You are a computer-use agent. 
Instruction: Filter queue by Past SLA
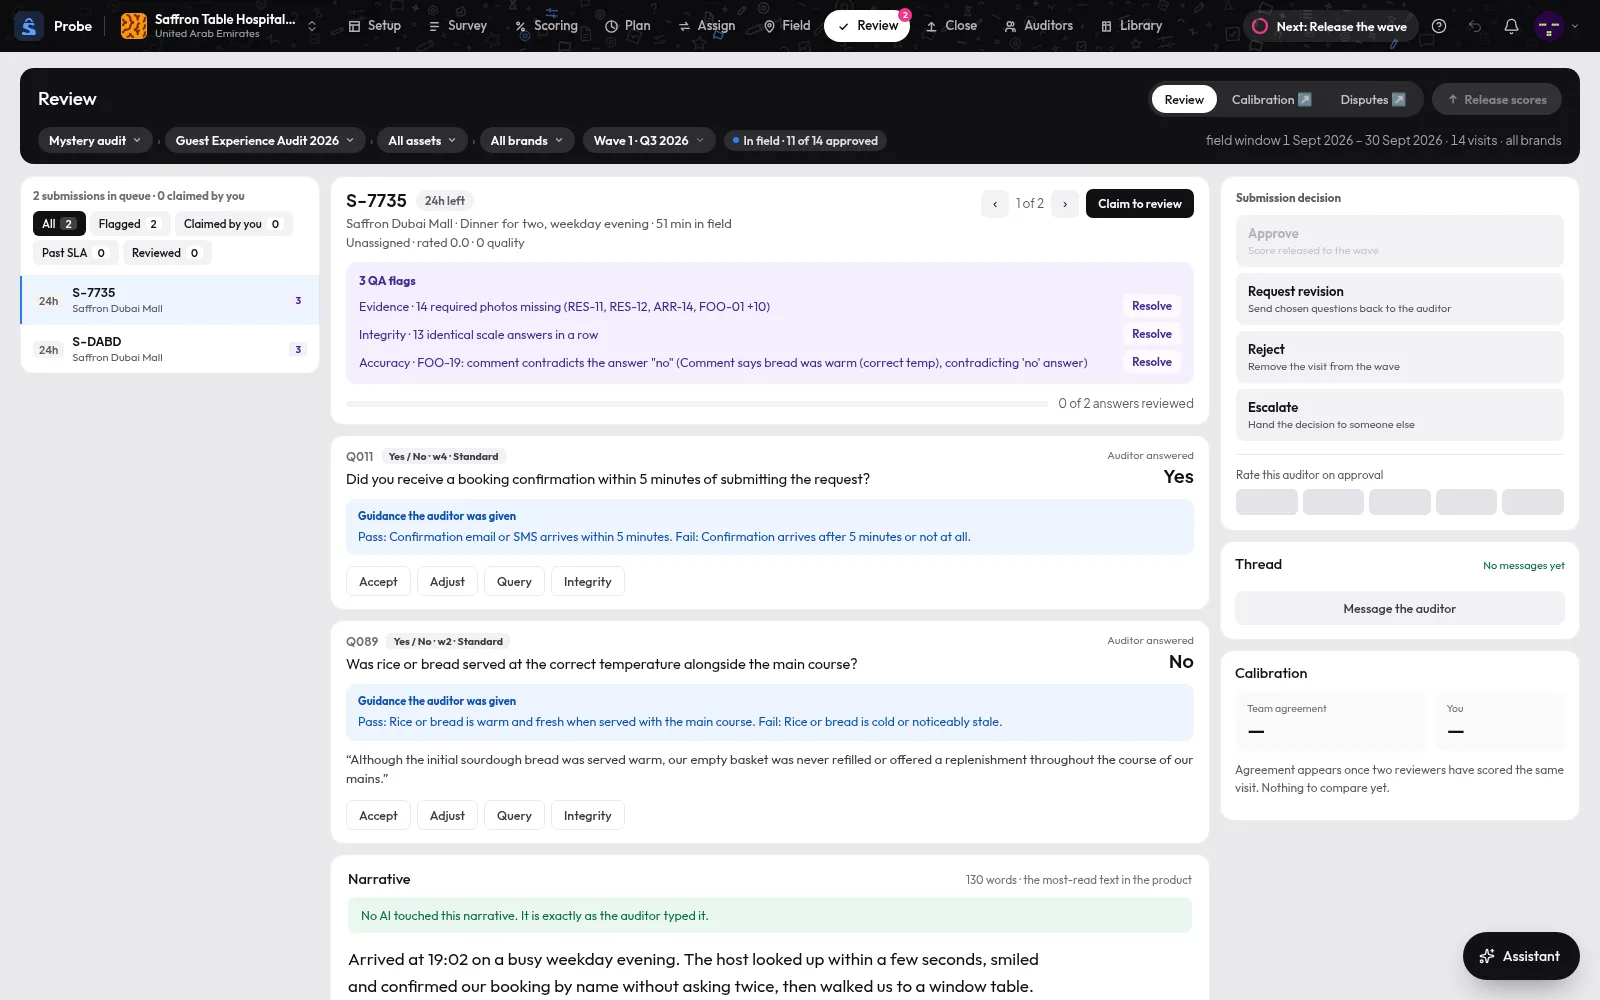(74, 253)
